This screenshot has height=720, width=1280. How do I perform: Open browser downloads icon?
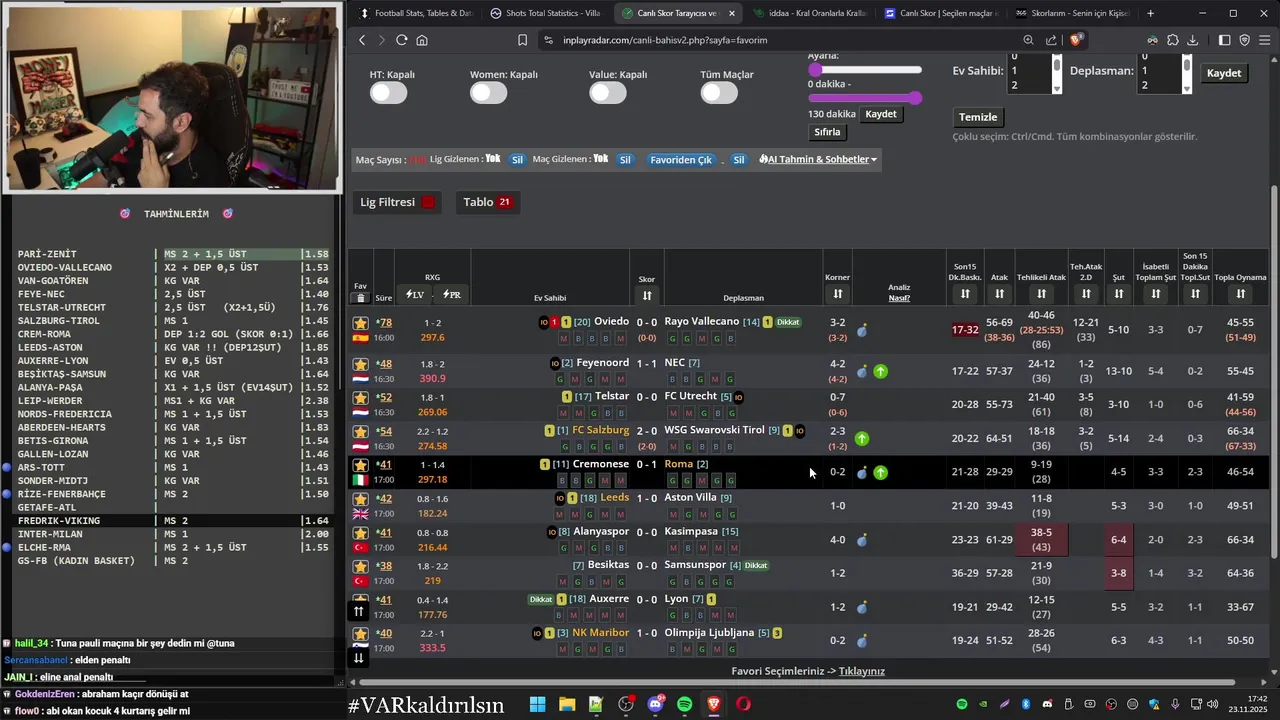click(1195, 40)
